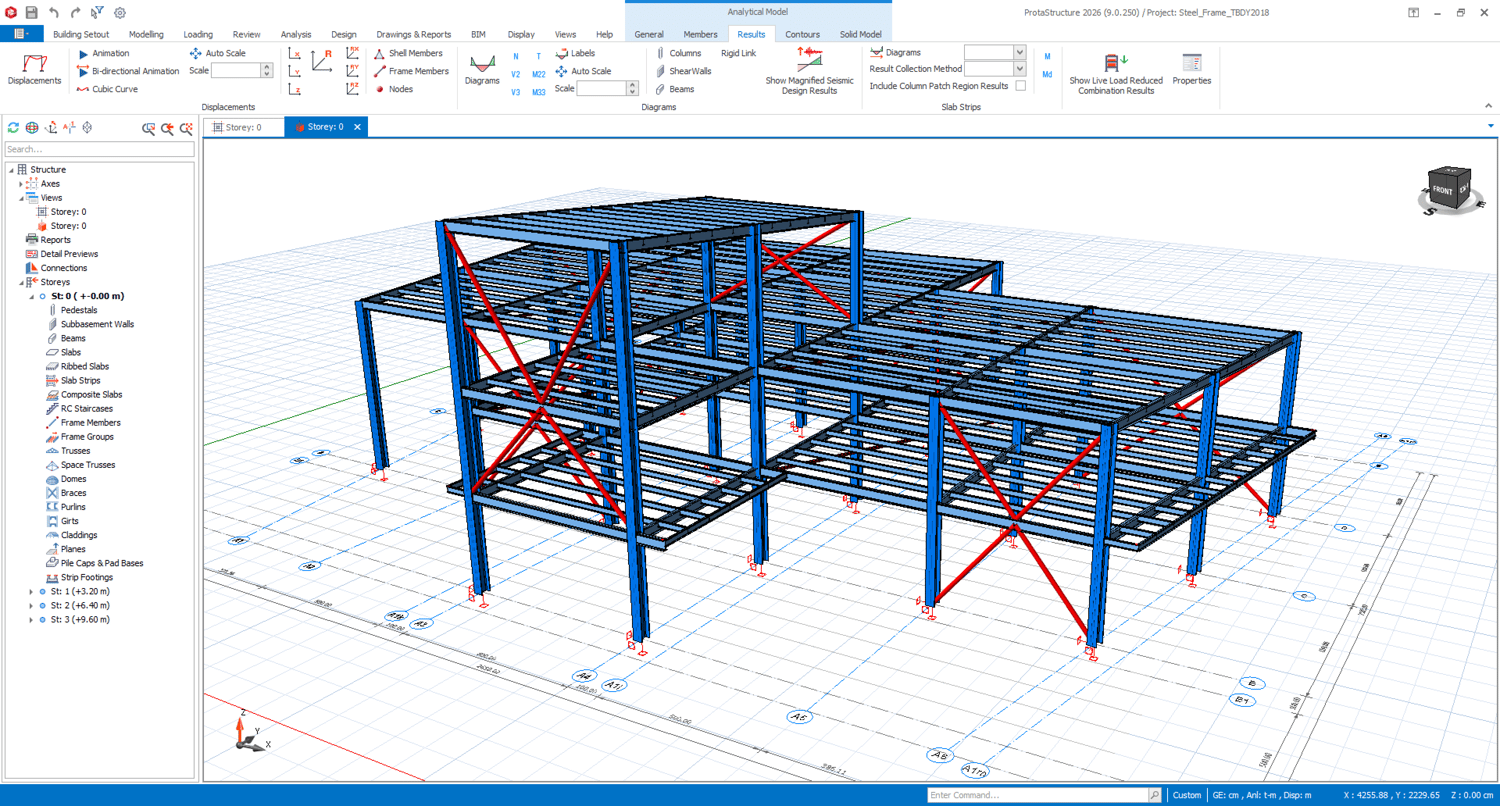Click Bi-directional Animation
This screenshot has width=1500, height=806.
(x=128, y=71)
